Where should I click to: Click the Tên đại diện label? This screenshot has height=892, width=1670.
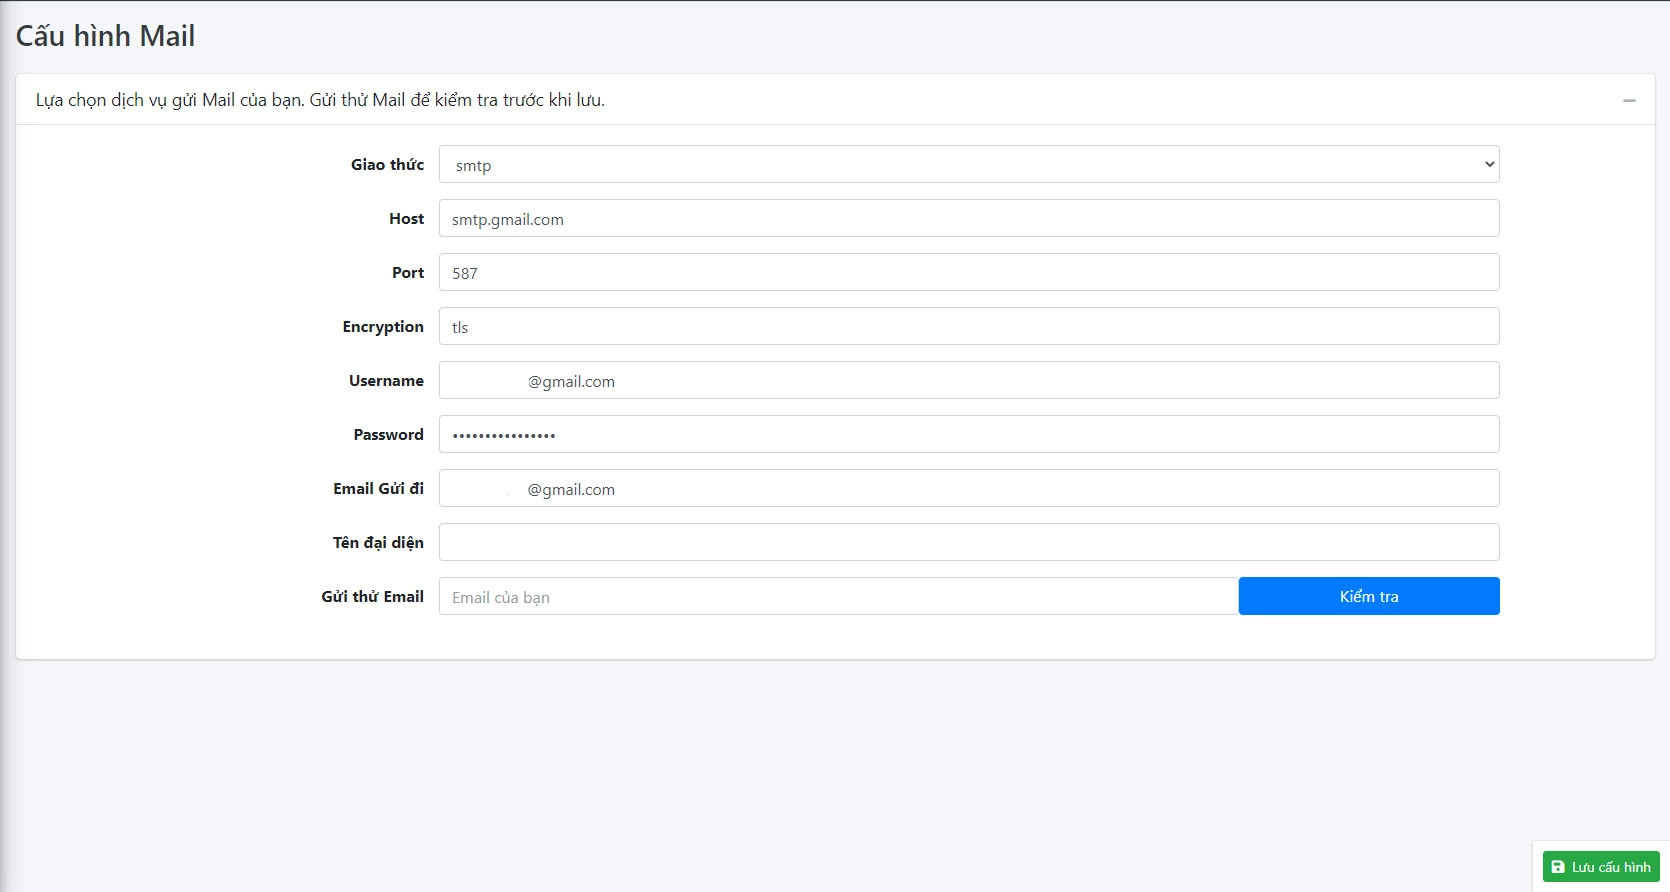pos(378,543)
